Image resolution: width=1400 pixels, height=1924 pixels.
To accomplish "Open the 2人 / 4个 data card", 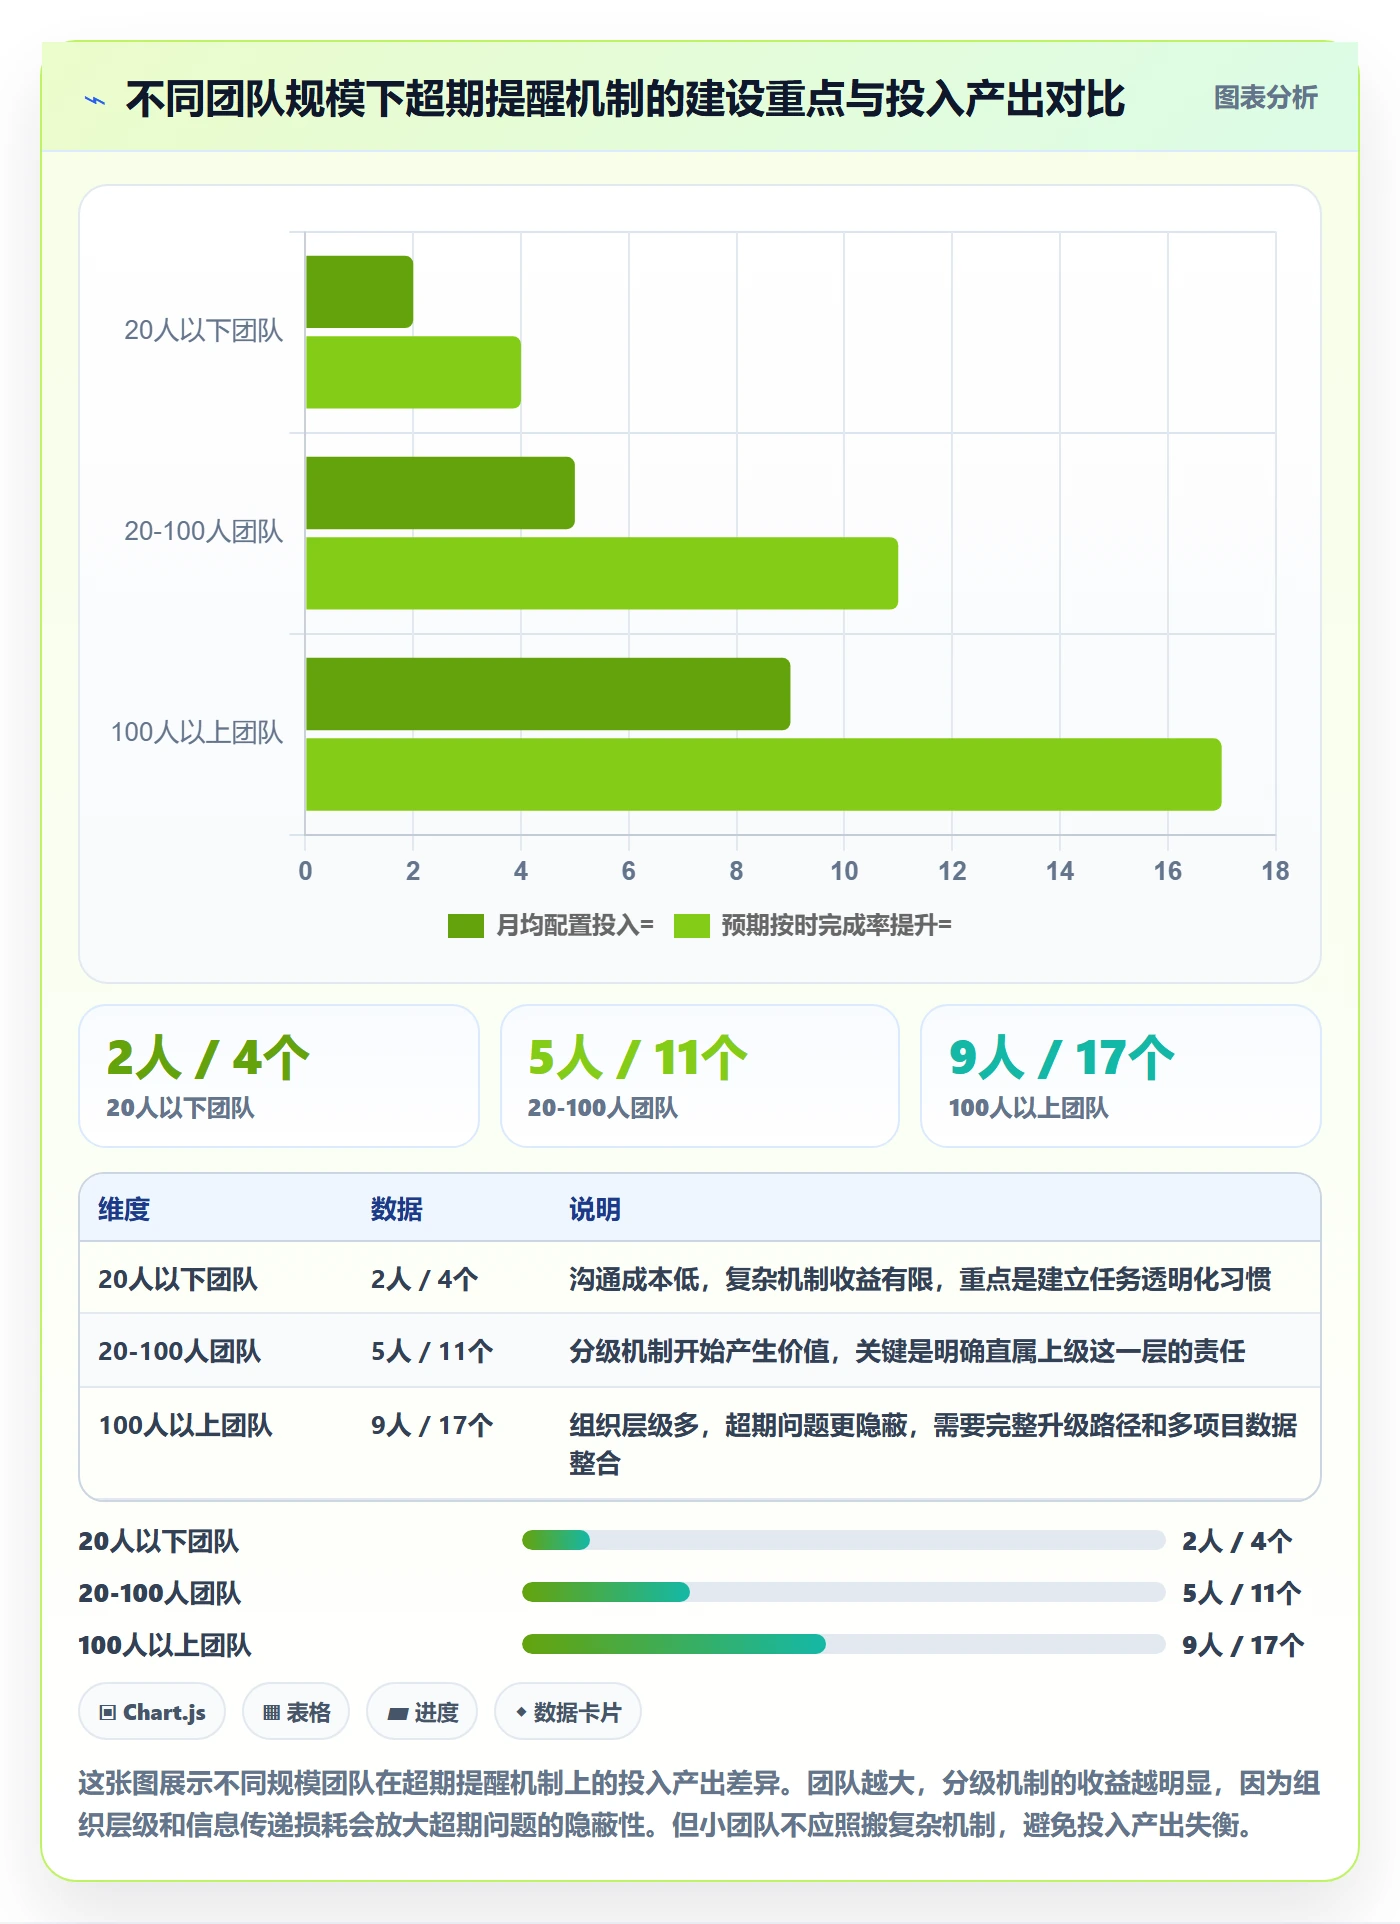I will tap(279, 1076).
